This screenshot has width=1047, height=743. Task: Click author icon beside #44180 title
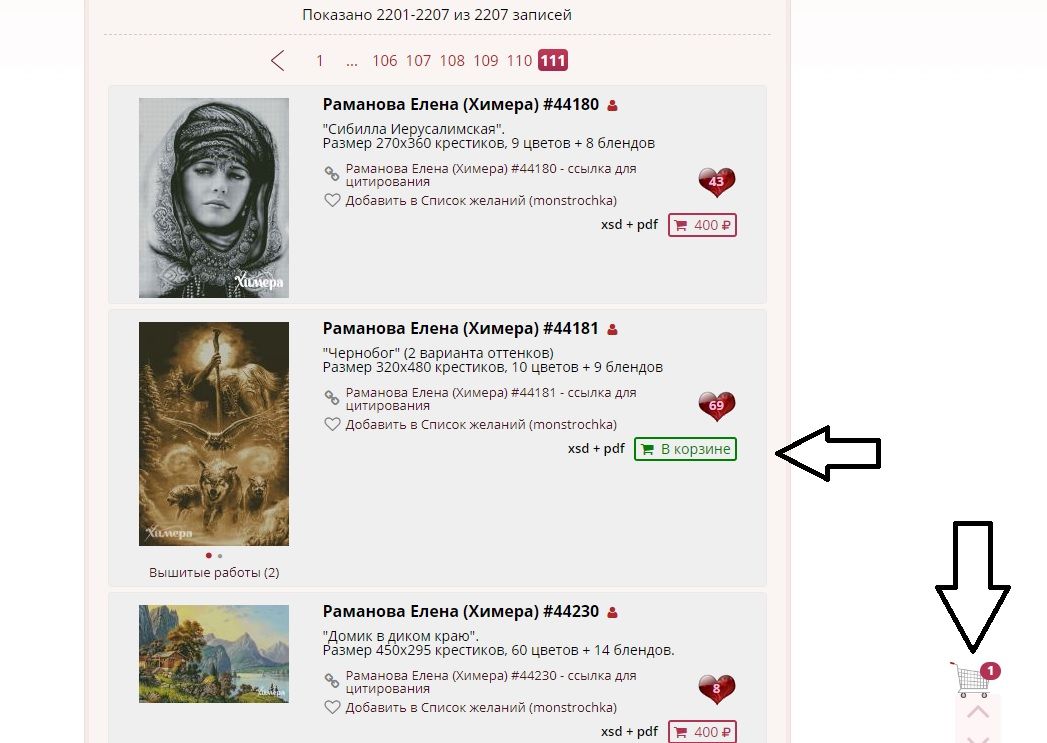(x=612, y=105)
